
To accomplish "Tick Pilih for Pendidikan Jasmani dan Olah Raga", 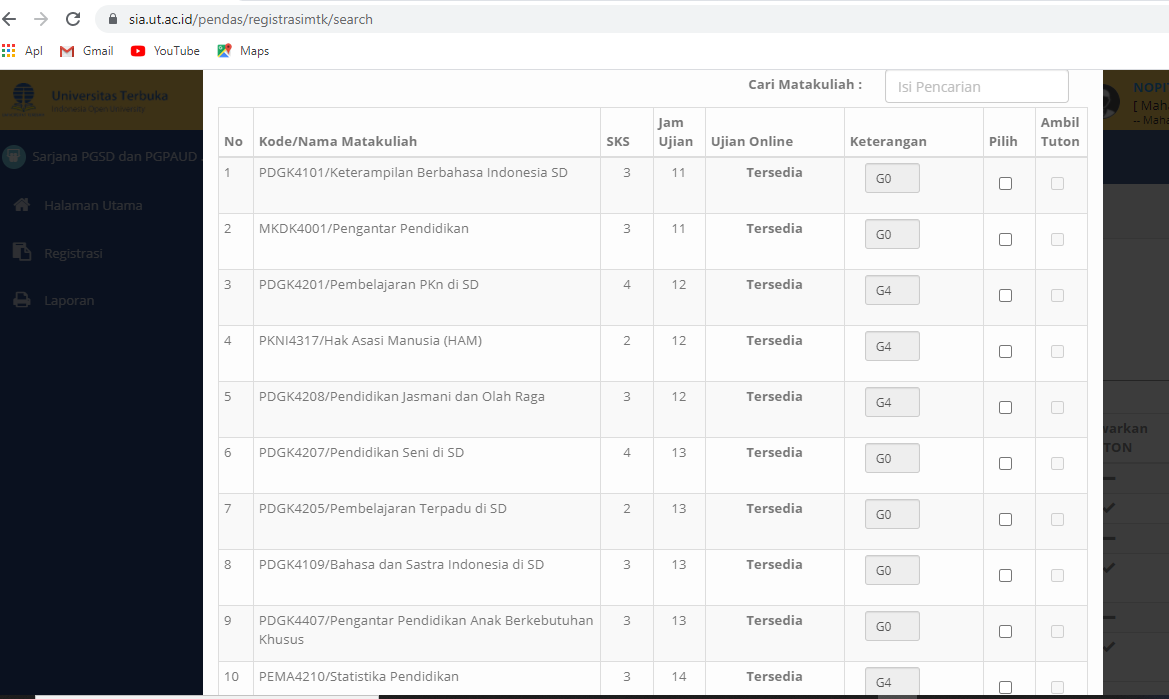I will point(1005,407).
